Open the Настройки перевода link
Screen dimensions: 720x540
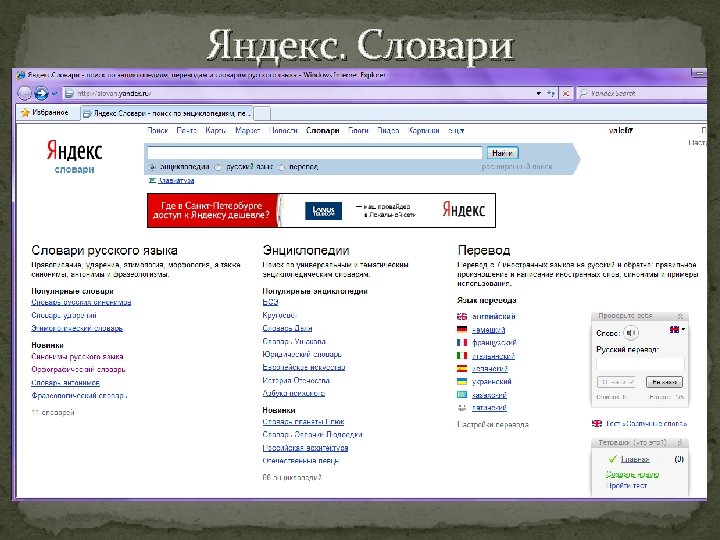click(x=493, y=424)
